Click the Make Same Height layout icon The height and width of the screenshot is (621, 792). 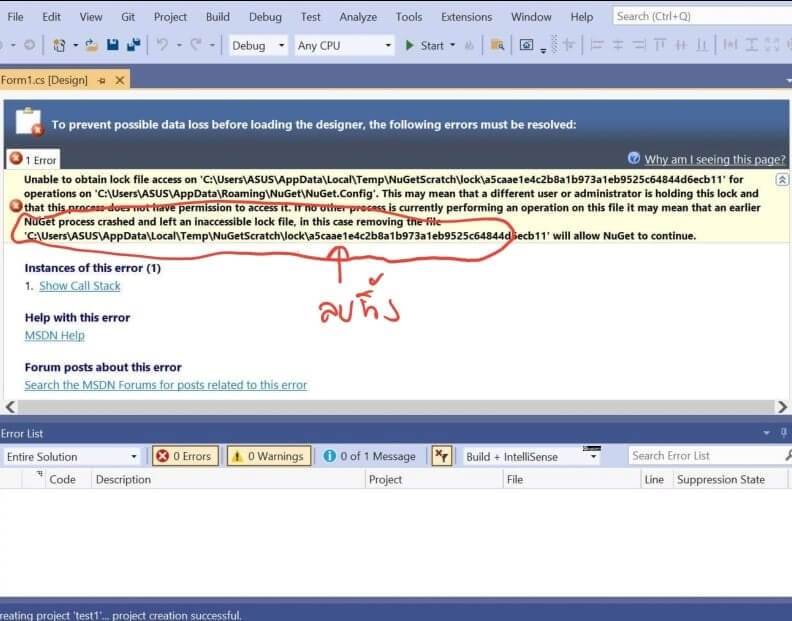[x=751, y=45]
